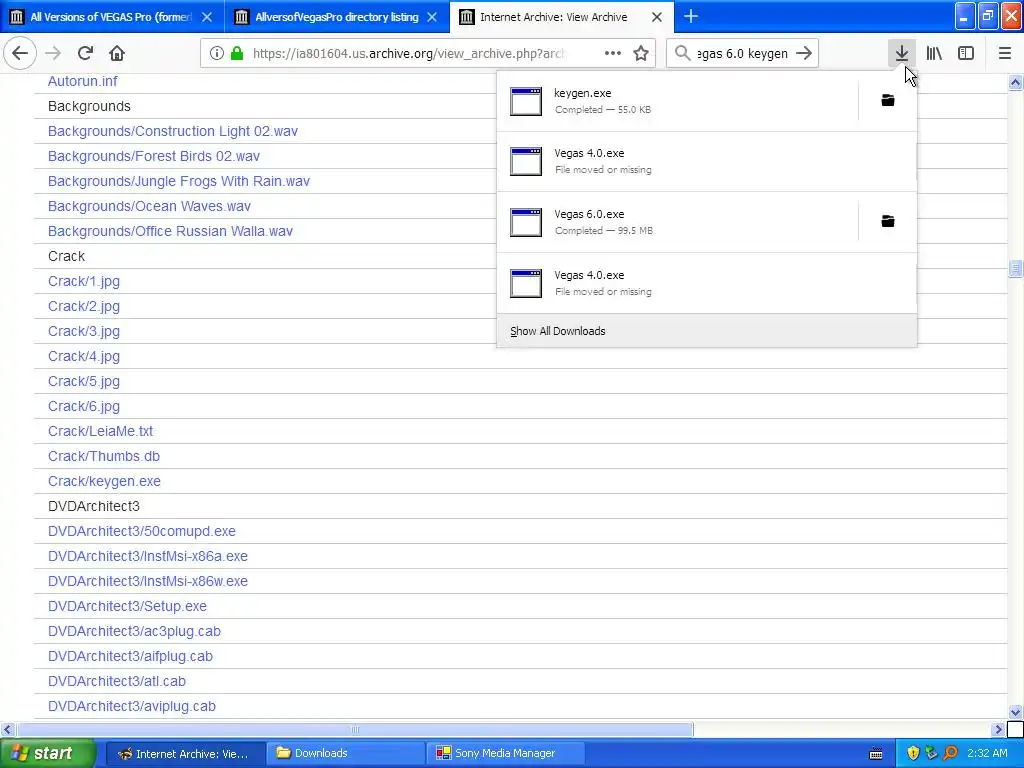Open DVDArchitect3/ac3plug.cab link
The width and height of the screenshot is (1024, 768).
[x=134, y=632]
